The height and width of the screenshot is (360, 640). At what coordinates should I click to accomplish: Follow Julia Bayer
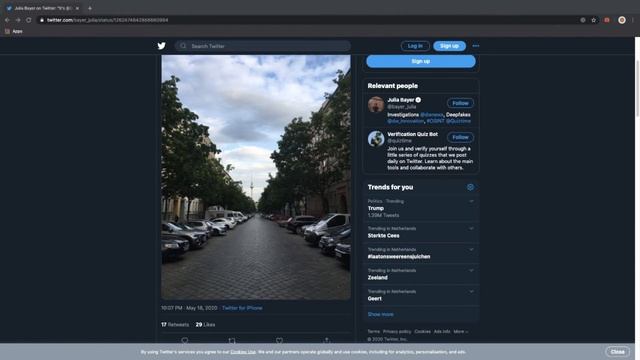460,103
